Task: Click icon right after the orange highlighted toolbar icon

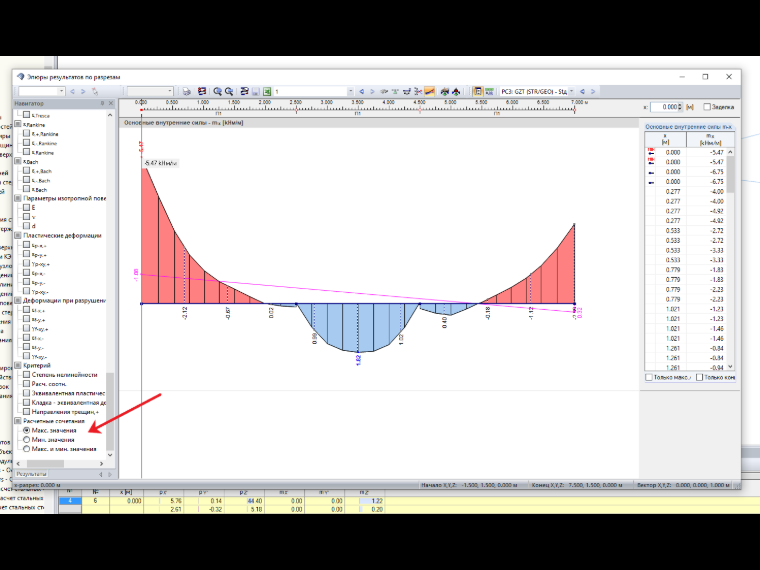Action: tap(444, 92)
